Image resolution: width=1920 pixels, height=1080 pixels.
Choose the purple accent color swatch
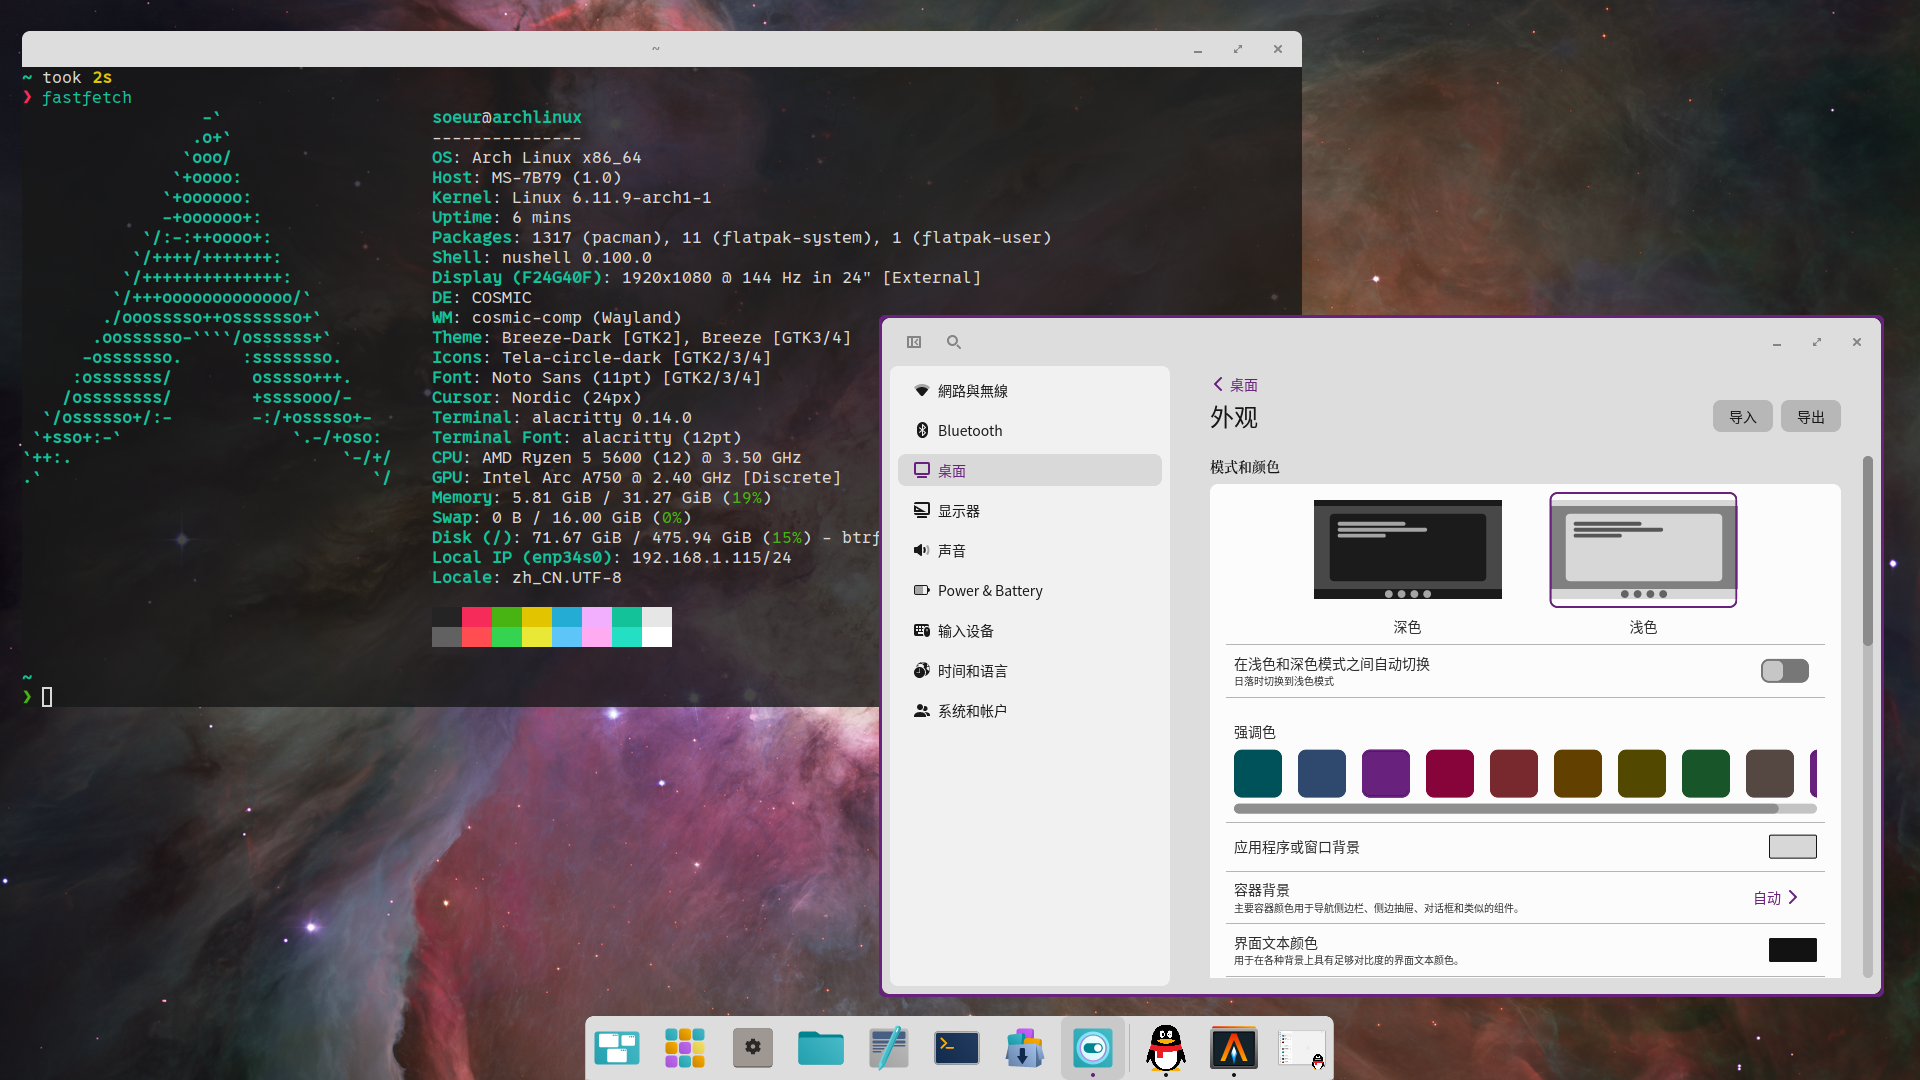click(x=1385, y=774)
